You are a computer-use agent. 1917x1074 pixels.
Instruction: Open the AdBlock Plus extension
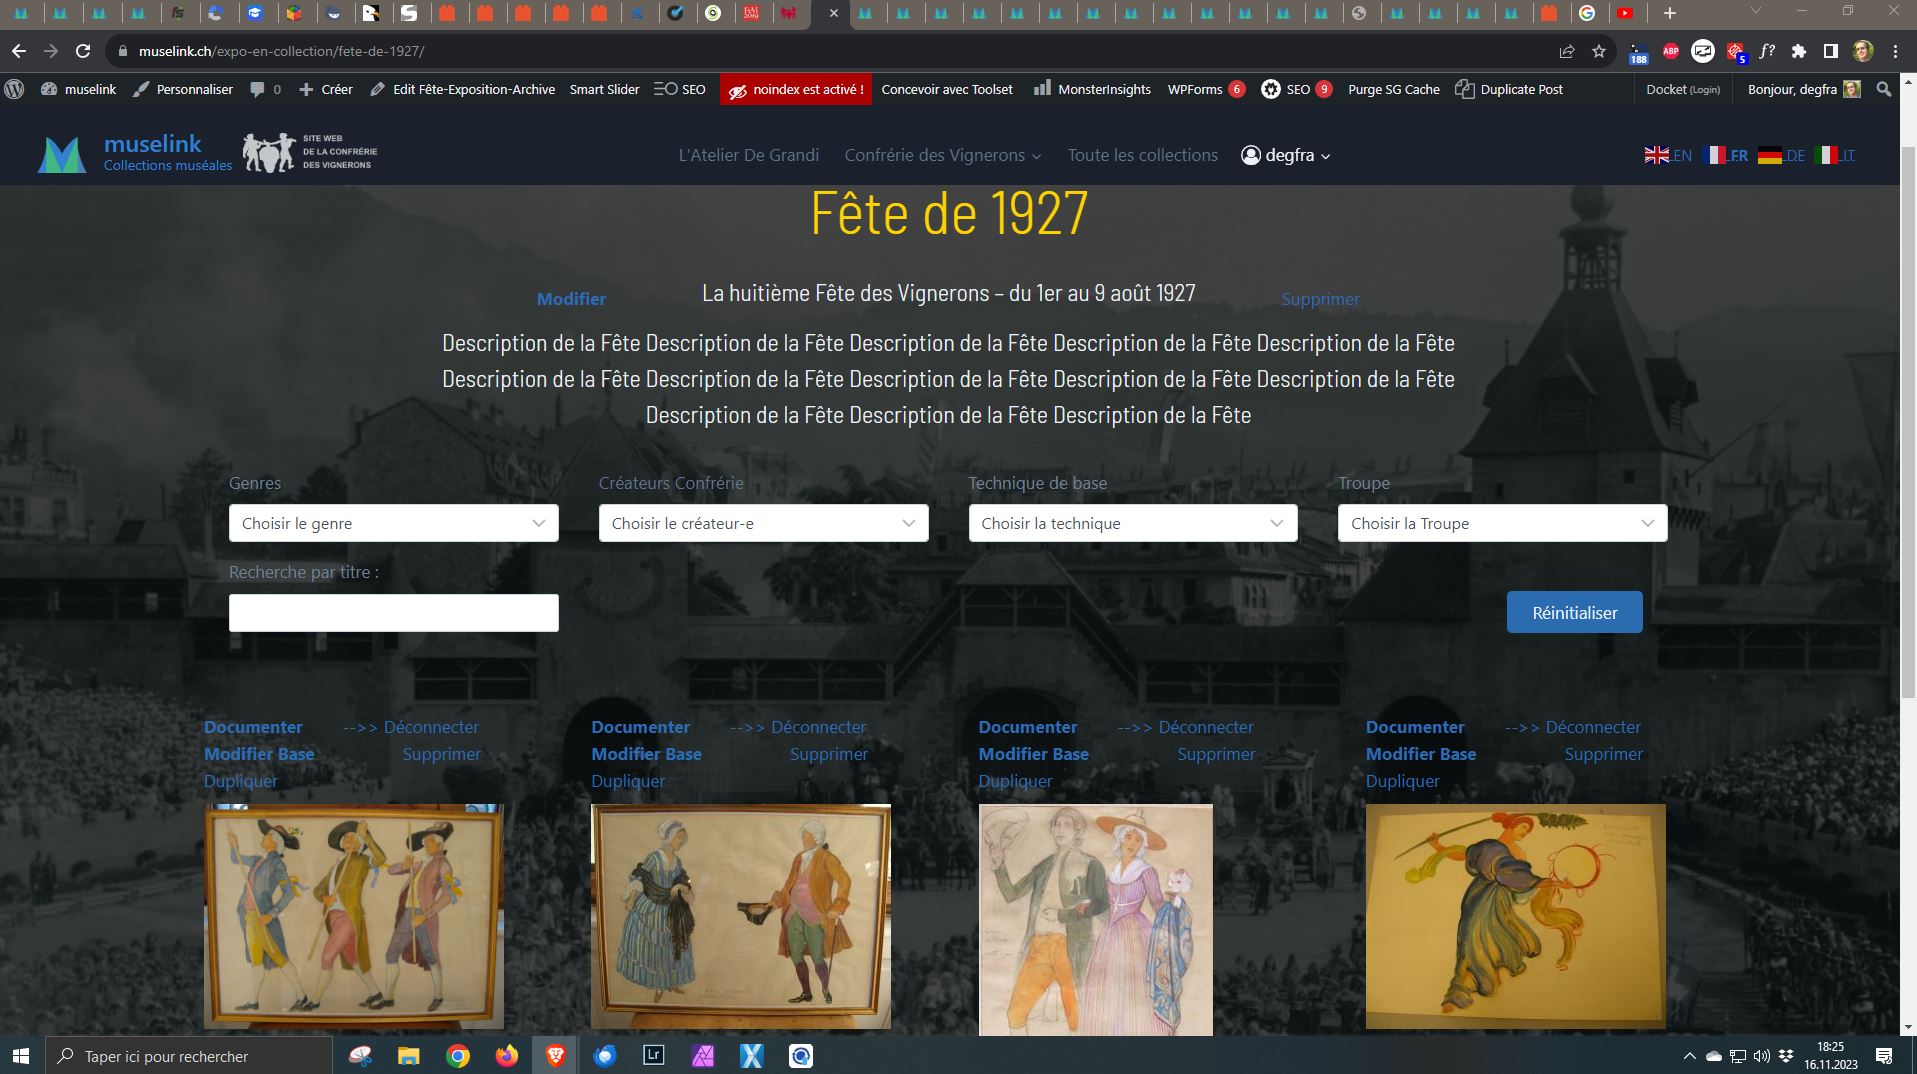point(1671,51)
